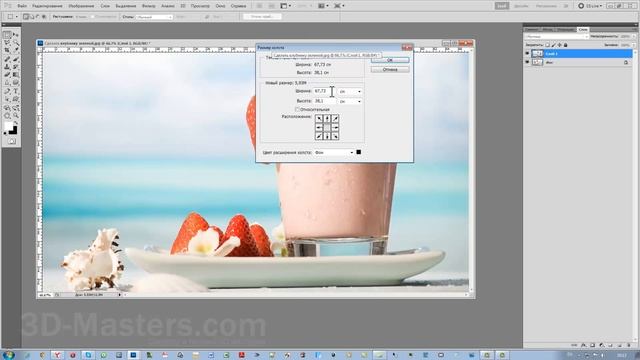Anchor canvas to bottom-left arrow

point(319,136)
